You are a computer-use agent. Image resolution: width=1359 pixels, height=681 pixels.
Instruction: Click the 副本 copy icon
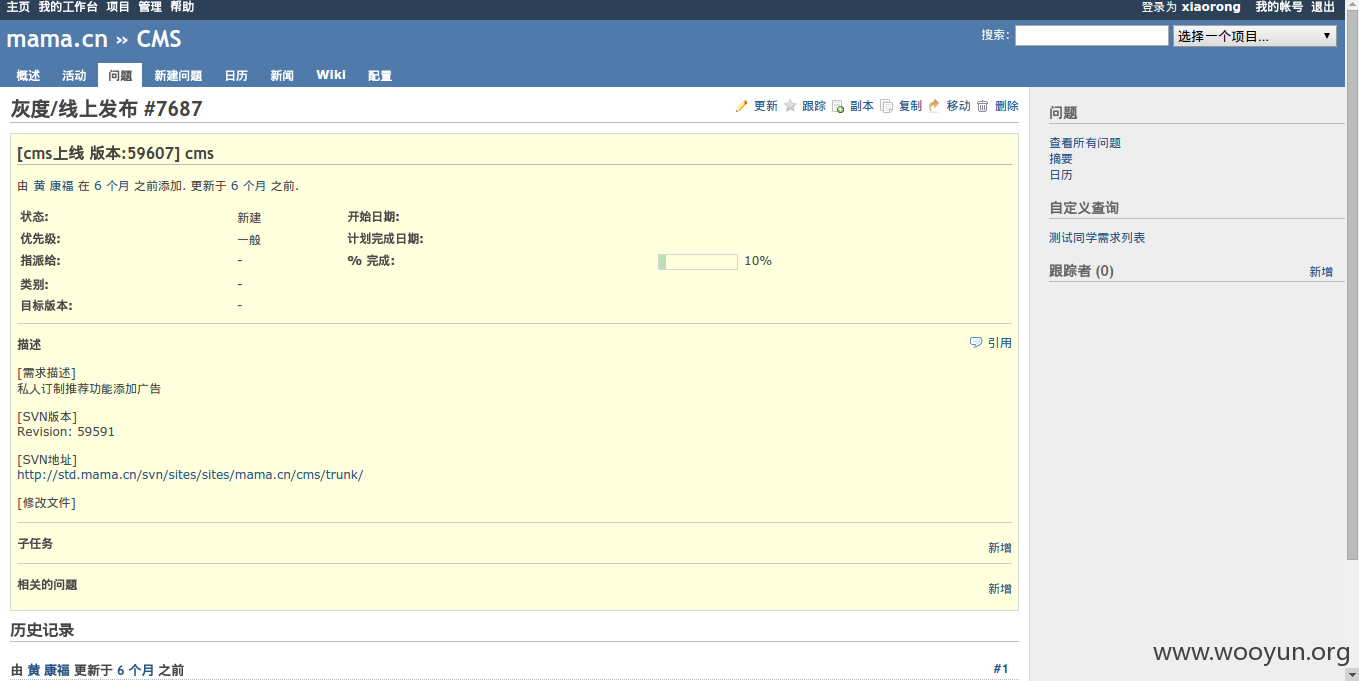click(x=839, y=106)
